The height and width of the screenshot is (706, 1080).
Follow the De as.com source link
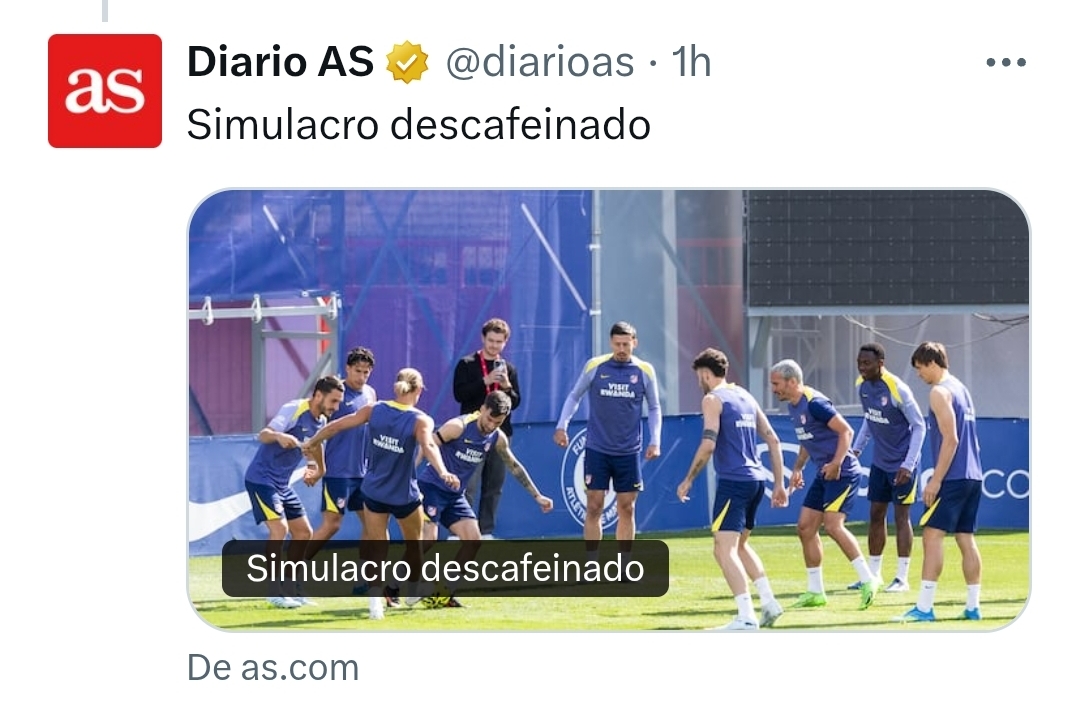coord(273,668)
